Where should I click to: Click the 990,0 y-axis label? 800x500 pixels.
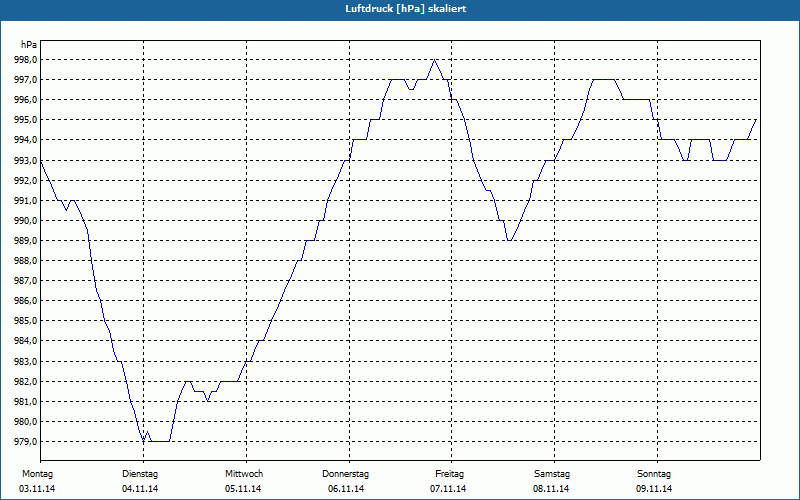click(26, 220)
